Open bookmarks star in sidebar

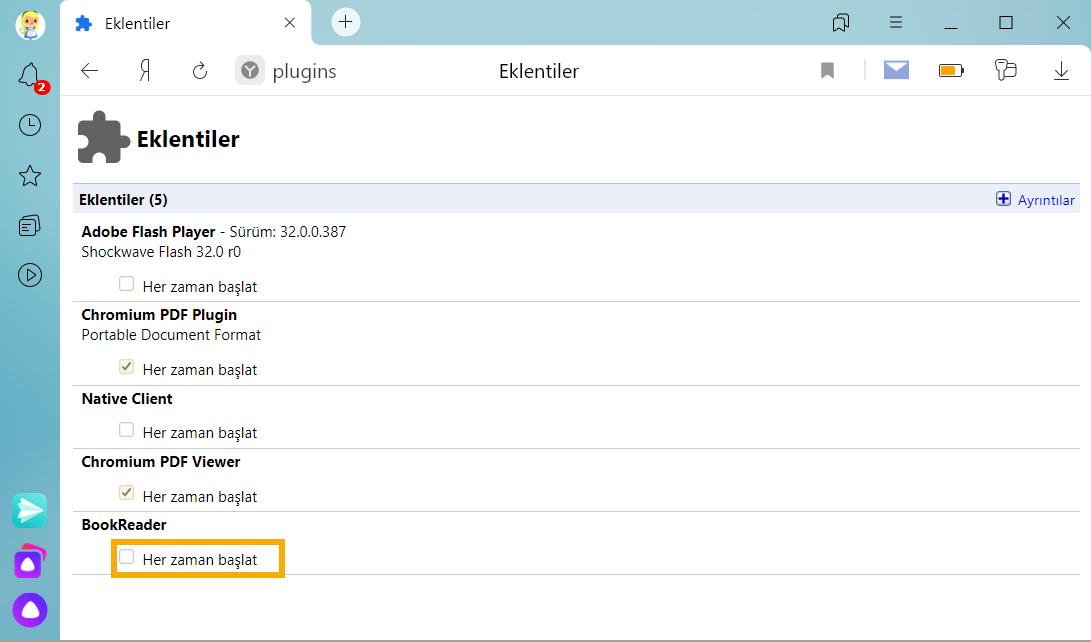tap(30, 175)
